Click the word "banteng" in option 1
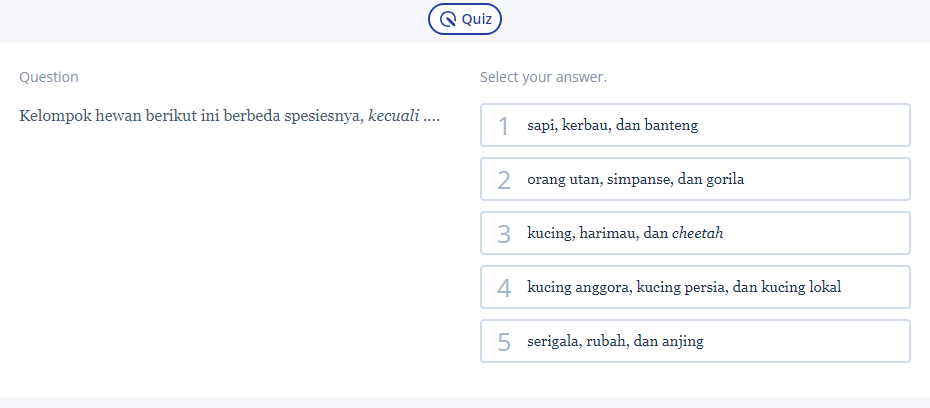Image resolution: width=930 pixels, height=408 pixels. [670, 126]
